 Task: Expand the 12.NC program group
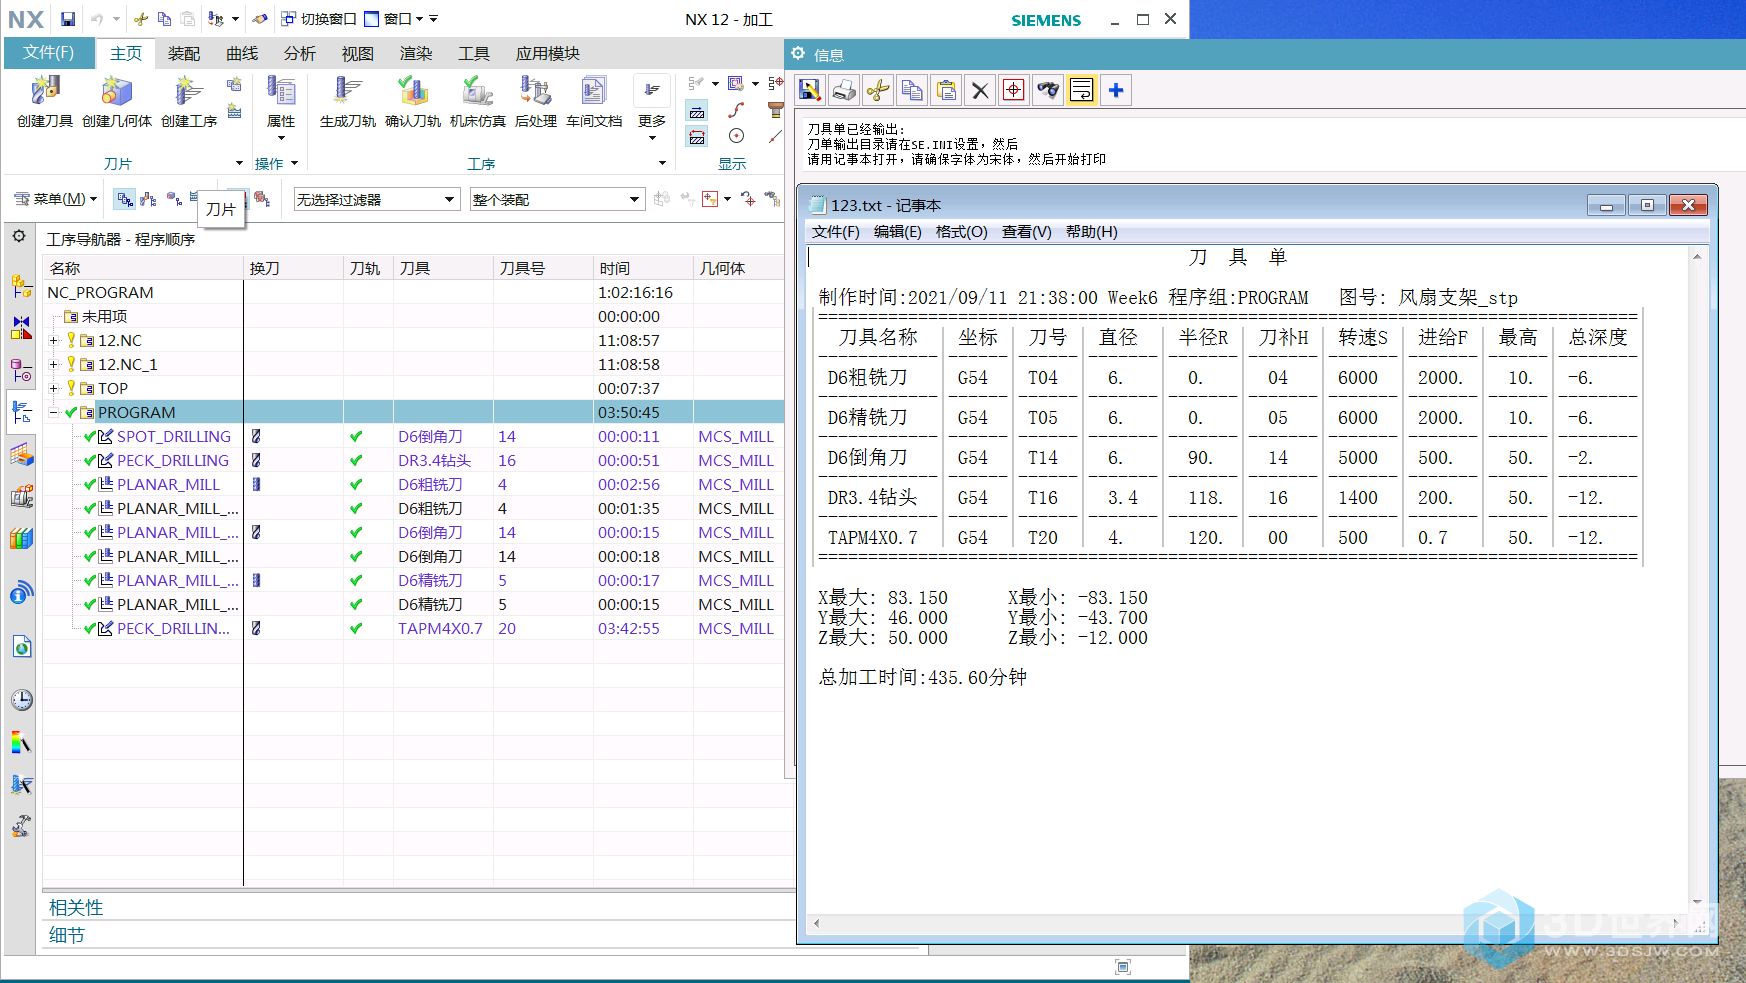click(54, 340)
